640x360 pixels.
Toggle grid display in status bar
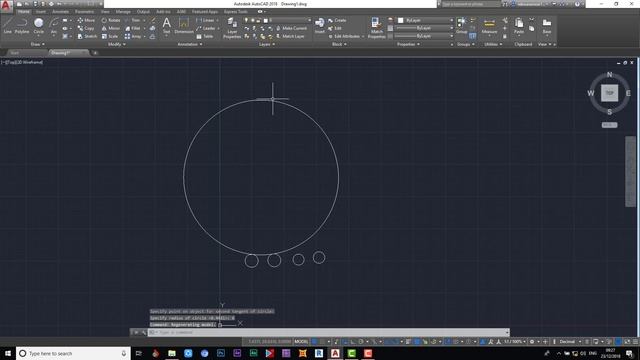[314, 342]
